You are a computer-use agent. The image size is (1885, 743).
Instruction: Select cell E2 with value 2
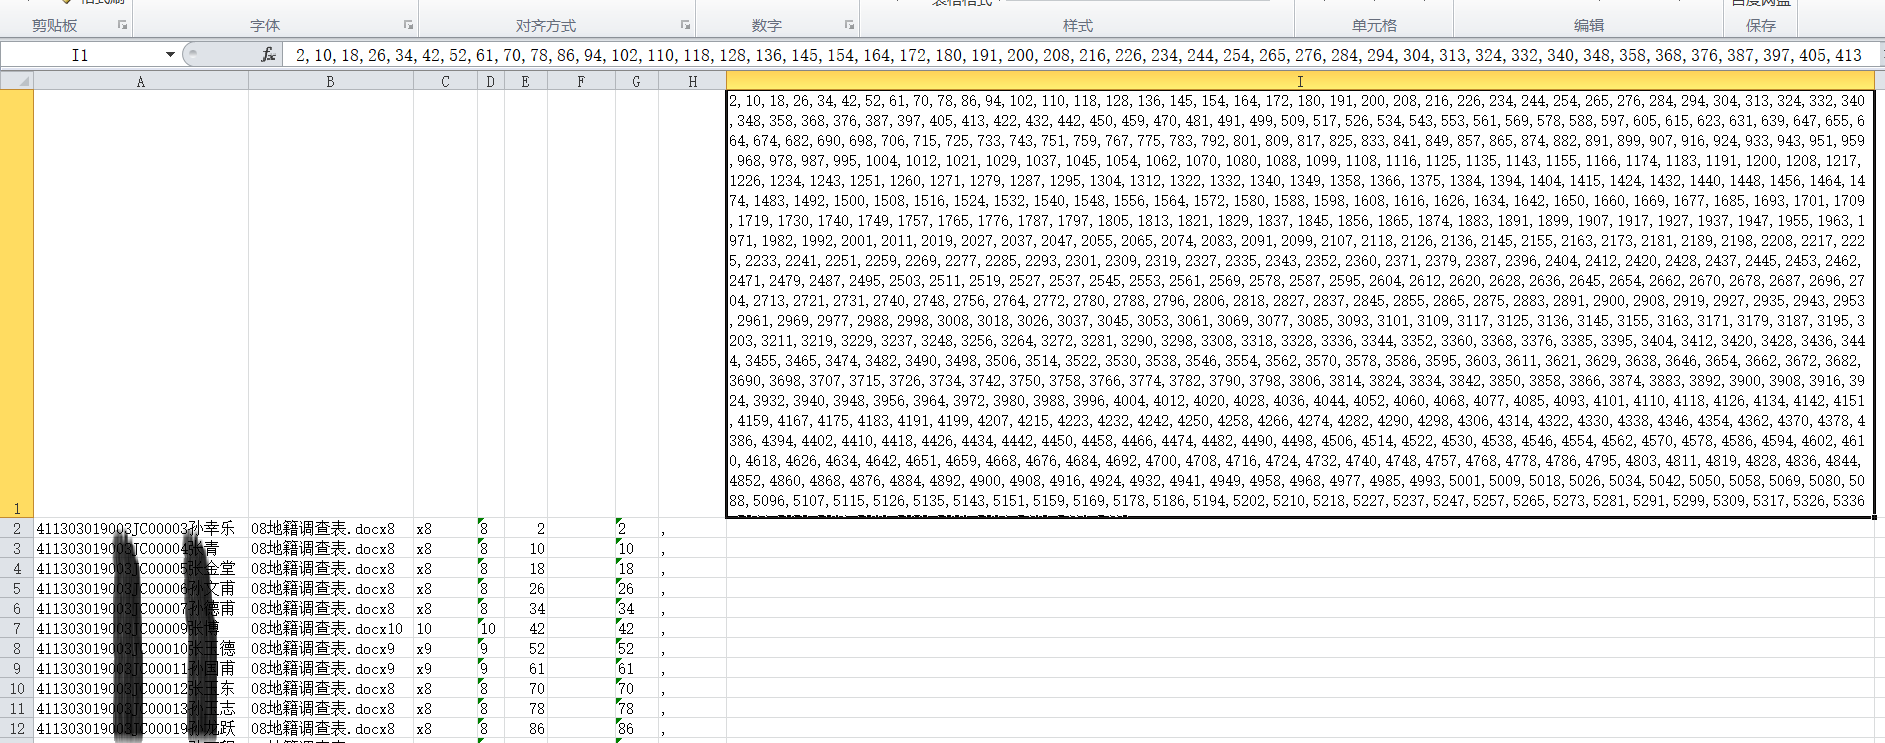point(525,528)
